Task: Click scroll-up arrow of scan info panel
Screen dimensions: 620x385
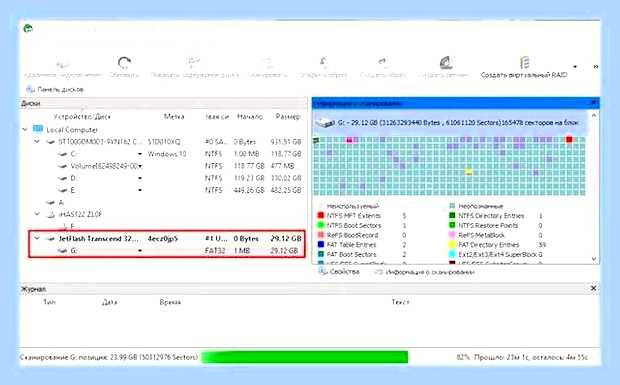Action: click(x=594, y=115)
